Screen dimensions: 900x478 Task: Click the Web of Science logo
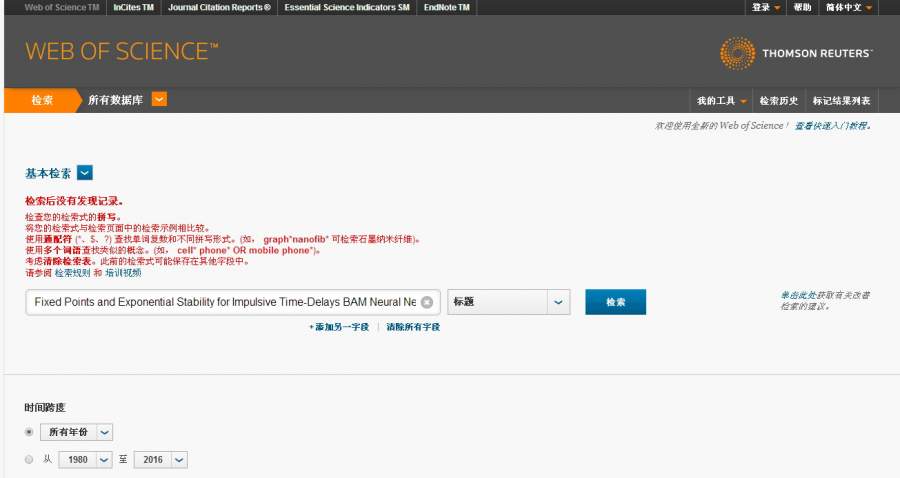122,52
